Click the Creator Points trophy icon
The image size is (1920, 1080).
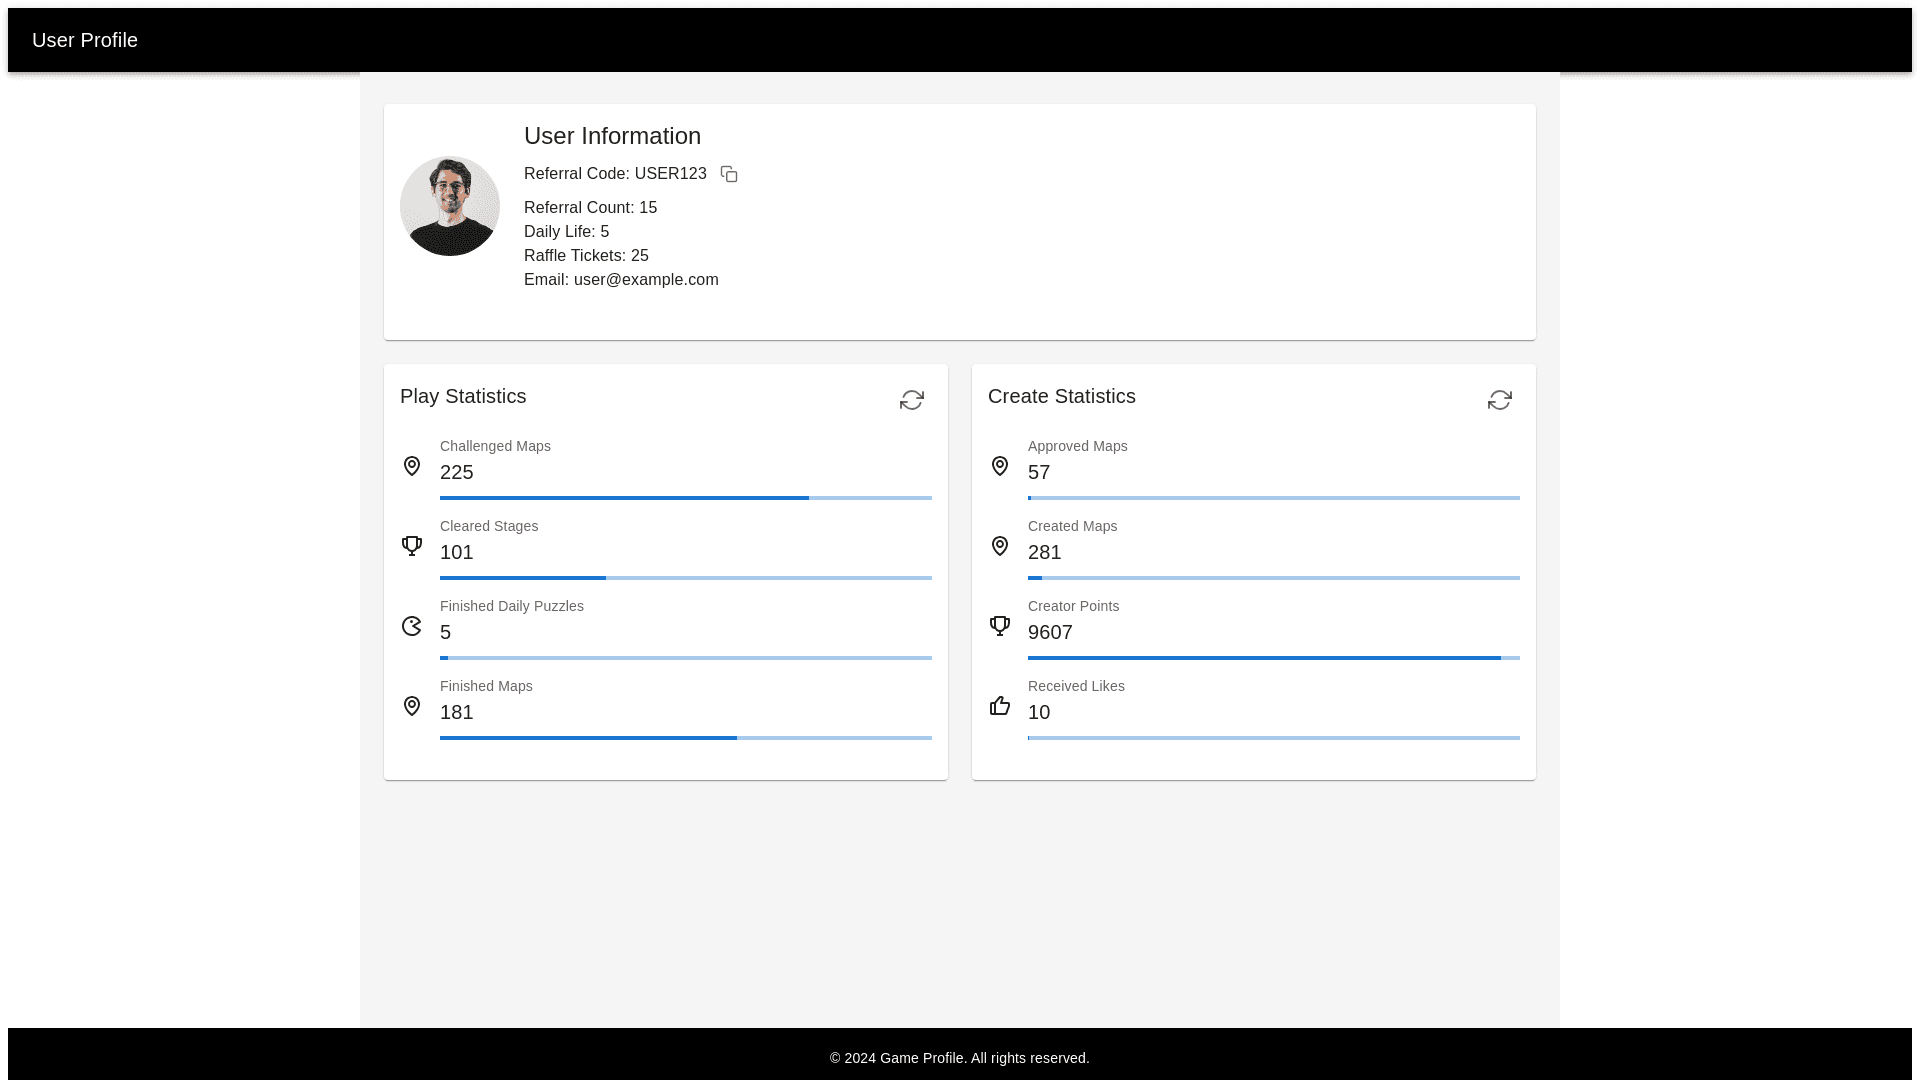pyautogui.click(x=1000, y=626)
